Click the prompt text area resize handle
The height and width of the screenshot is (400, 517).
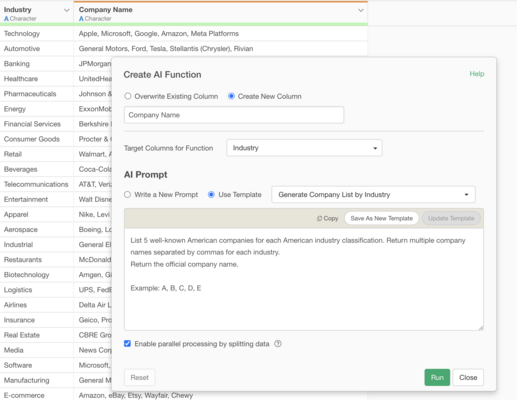tap(481, 328)
